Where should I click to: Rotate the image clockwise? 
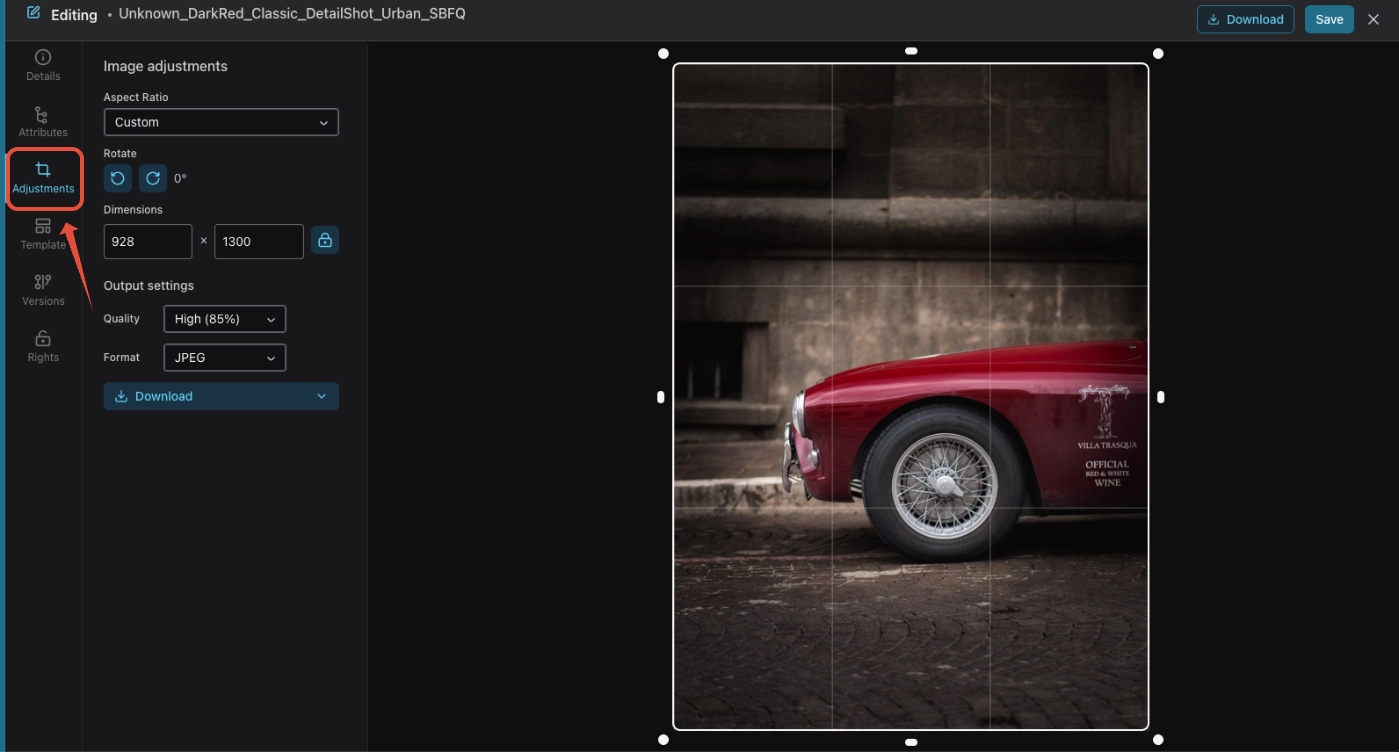tap(153, 178)
